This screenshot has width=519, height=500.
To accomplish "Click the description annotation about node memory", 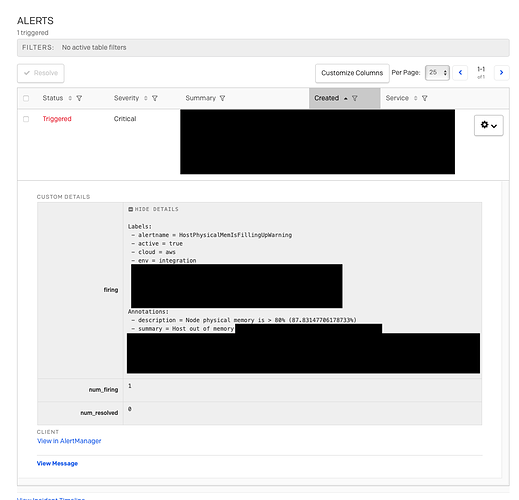I will (244, 320).
